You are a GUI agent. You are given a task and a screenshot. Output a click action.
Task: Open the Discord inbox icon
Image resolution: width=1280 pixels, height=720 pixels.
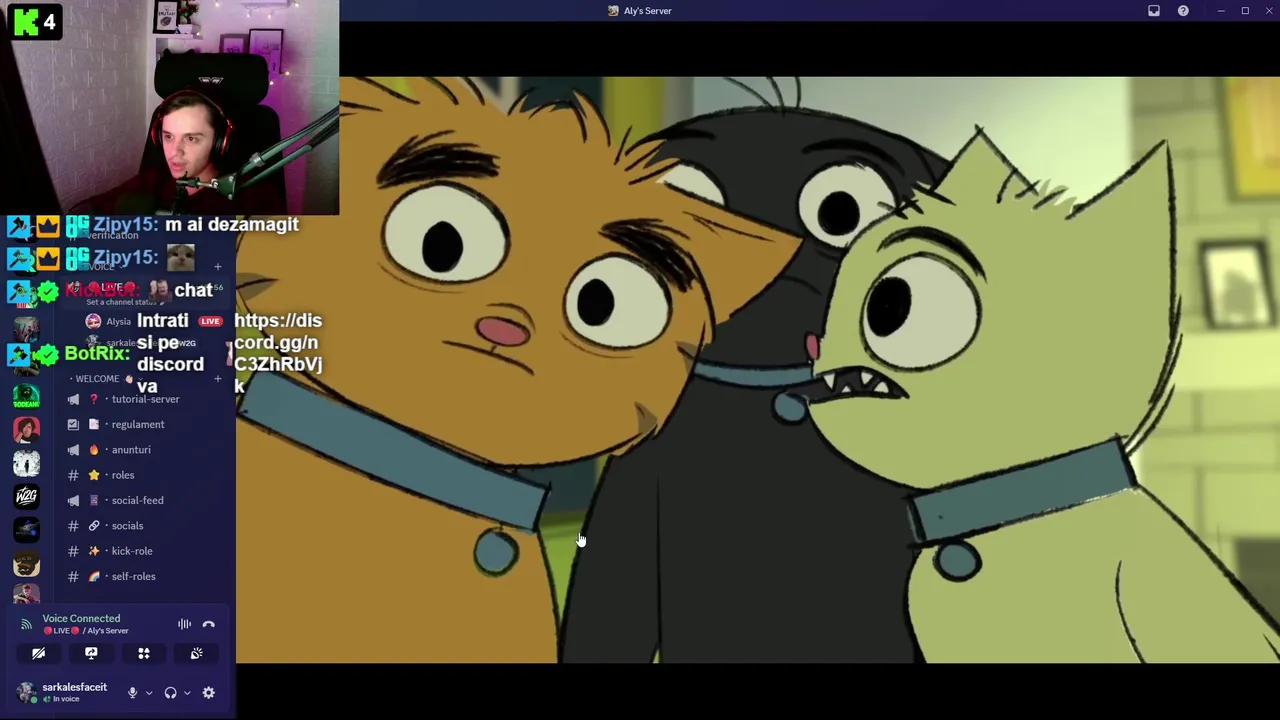pyautogui.click(x=1154, y=11)
